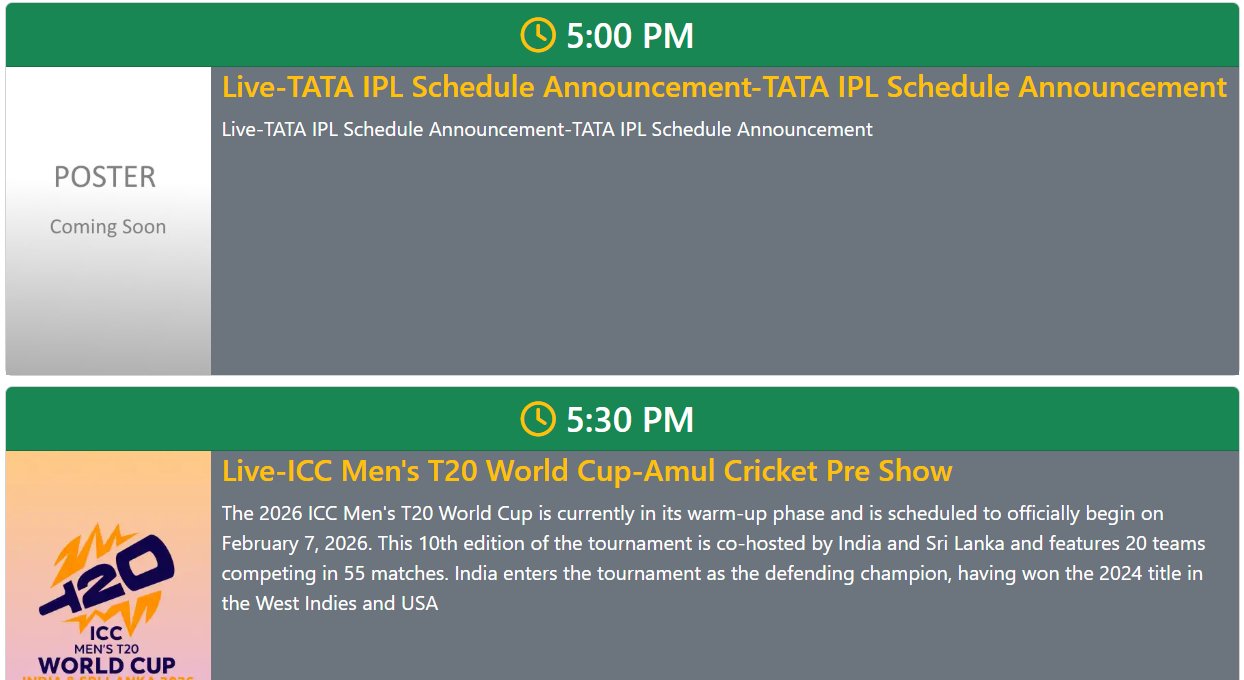1244x680 pixels.
Task: Click the WORLD CUP text on the poster
Action: [x=107, y=665]
